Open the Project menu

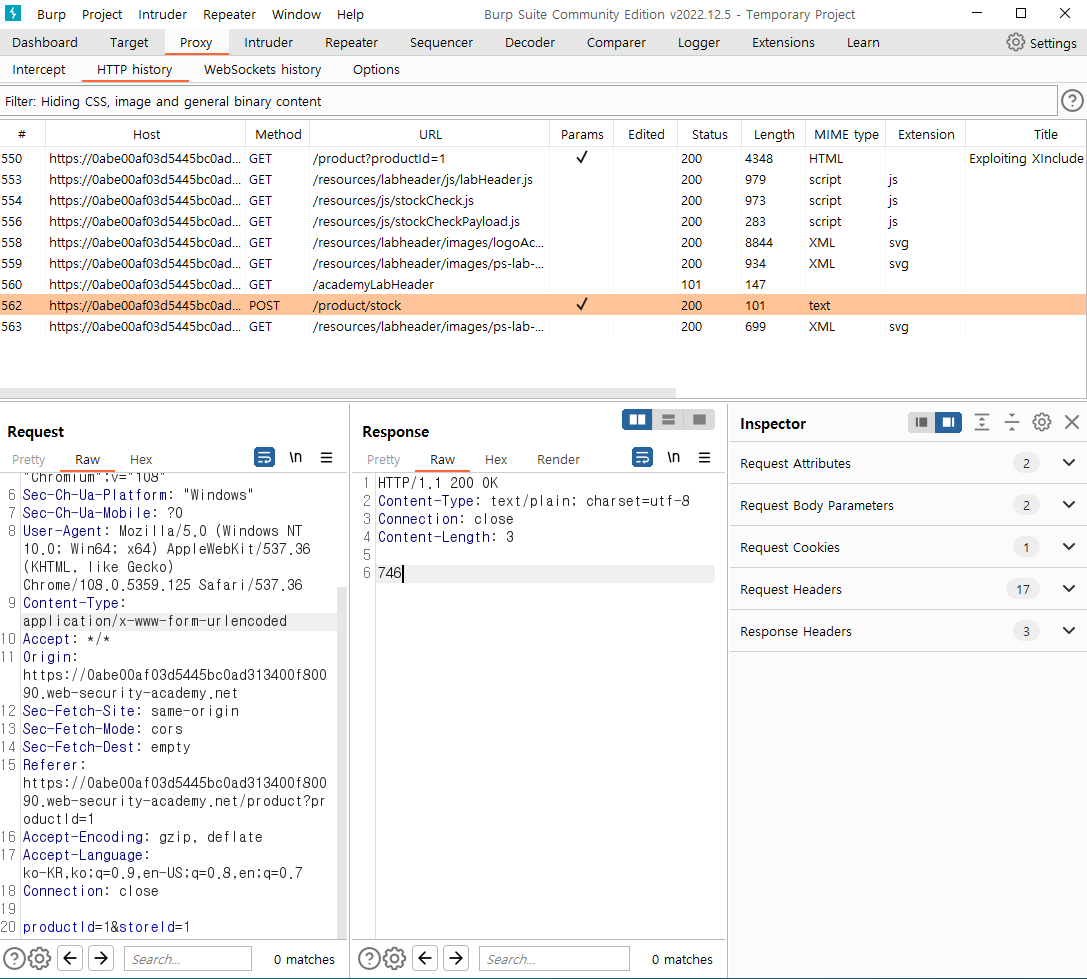pyautogui.click(x=102, y=15)
